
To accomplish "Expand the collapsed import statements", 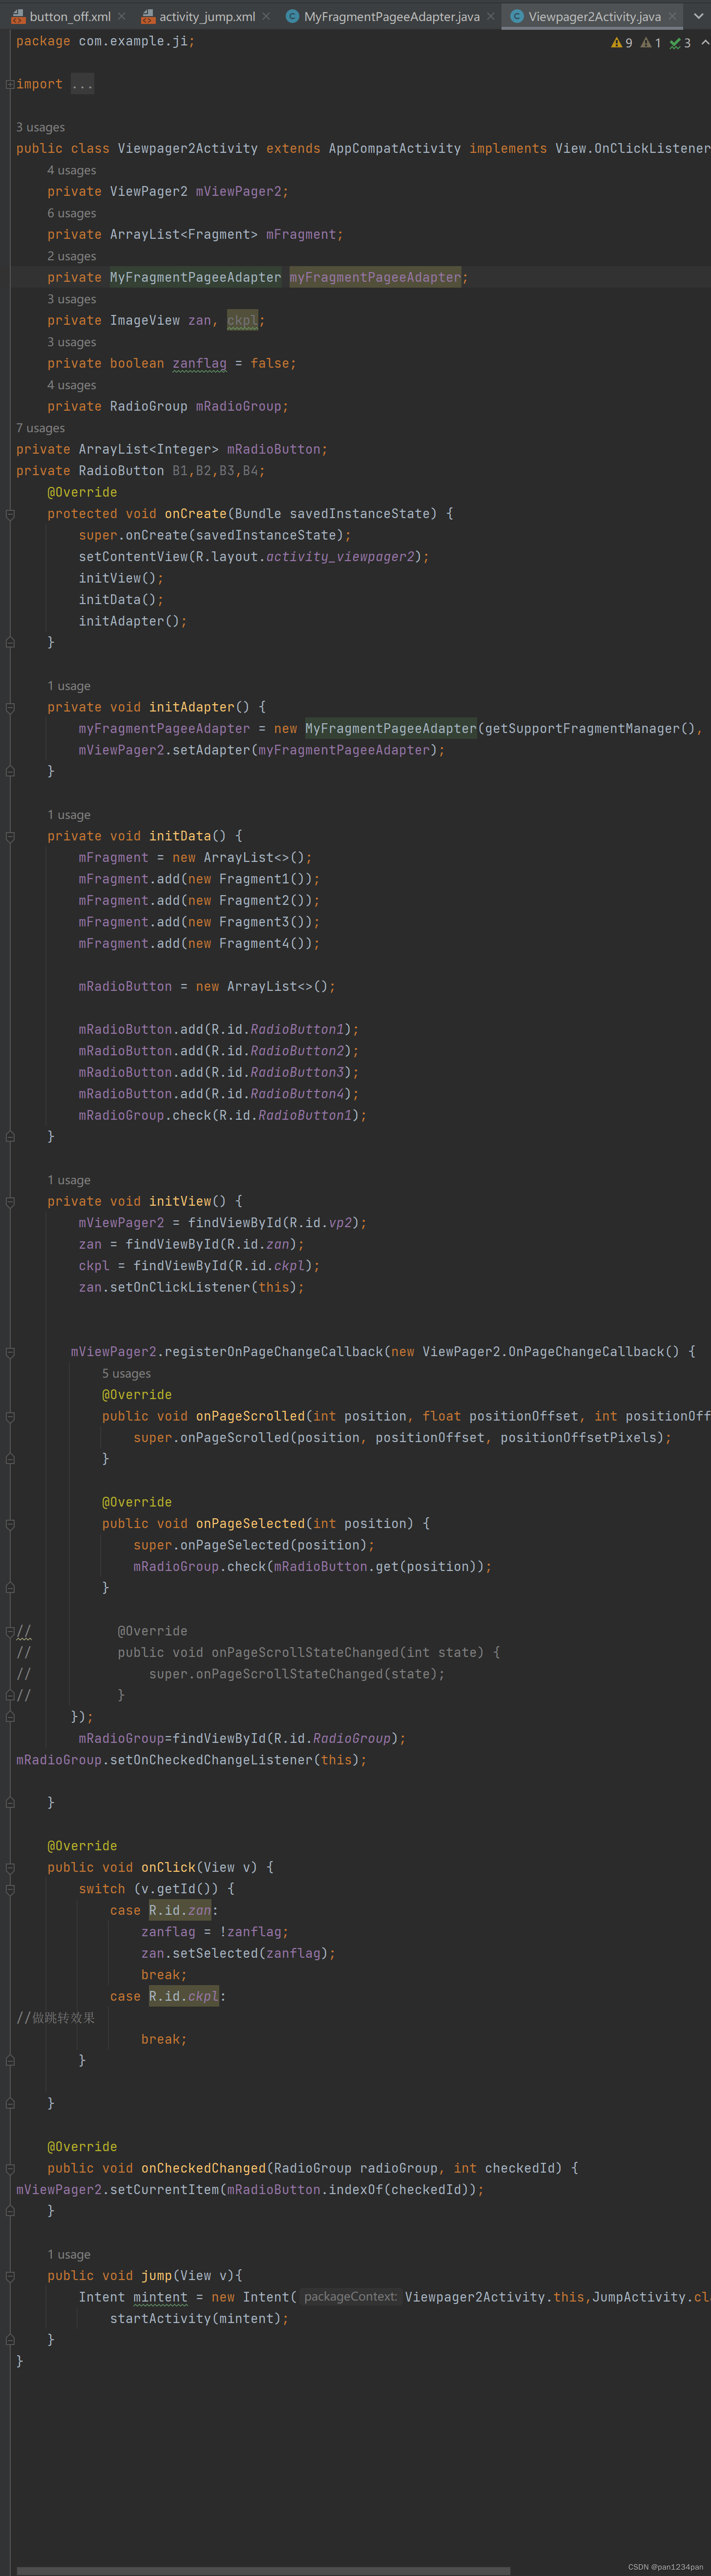I will point(10,84).
